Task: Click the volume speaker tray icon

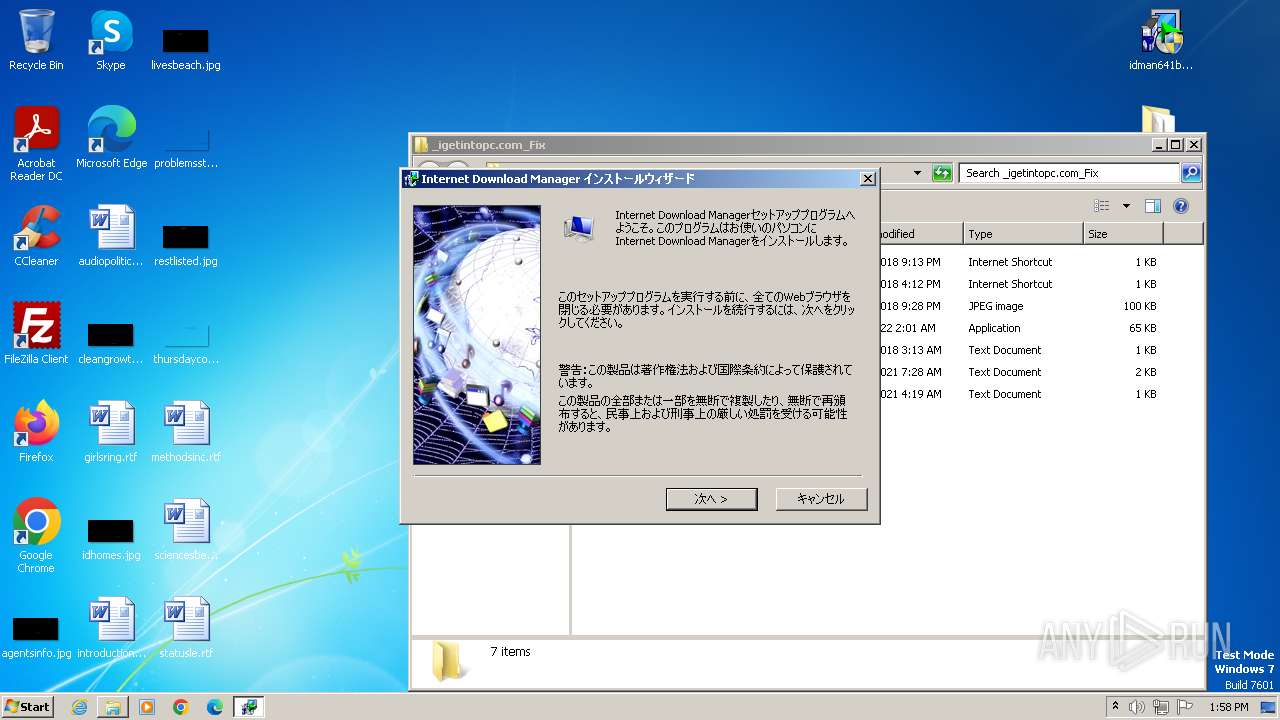Action: click(1137, 707)
